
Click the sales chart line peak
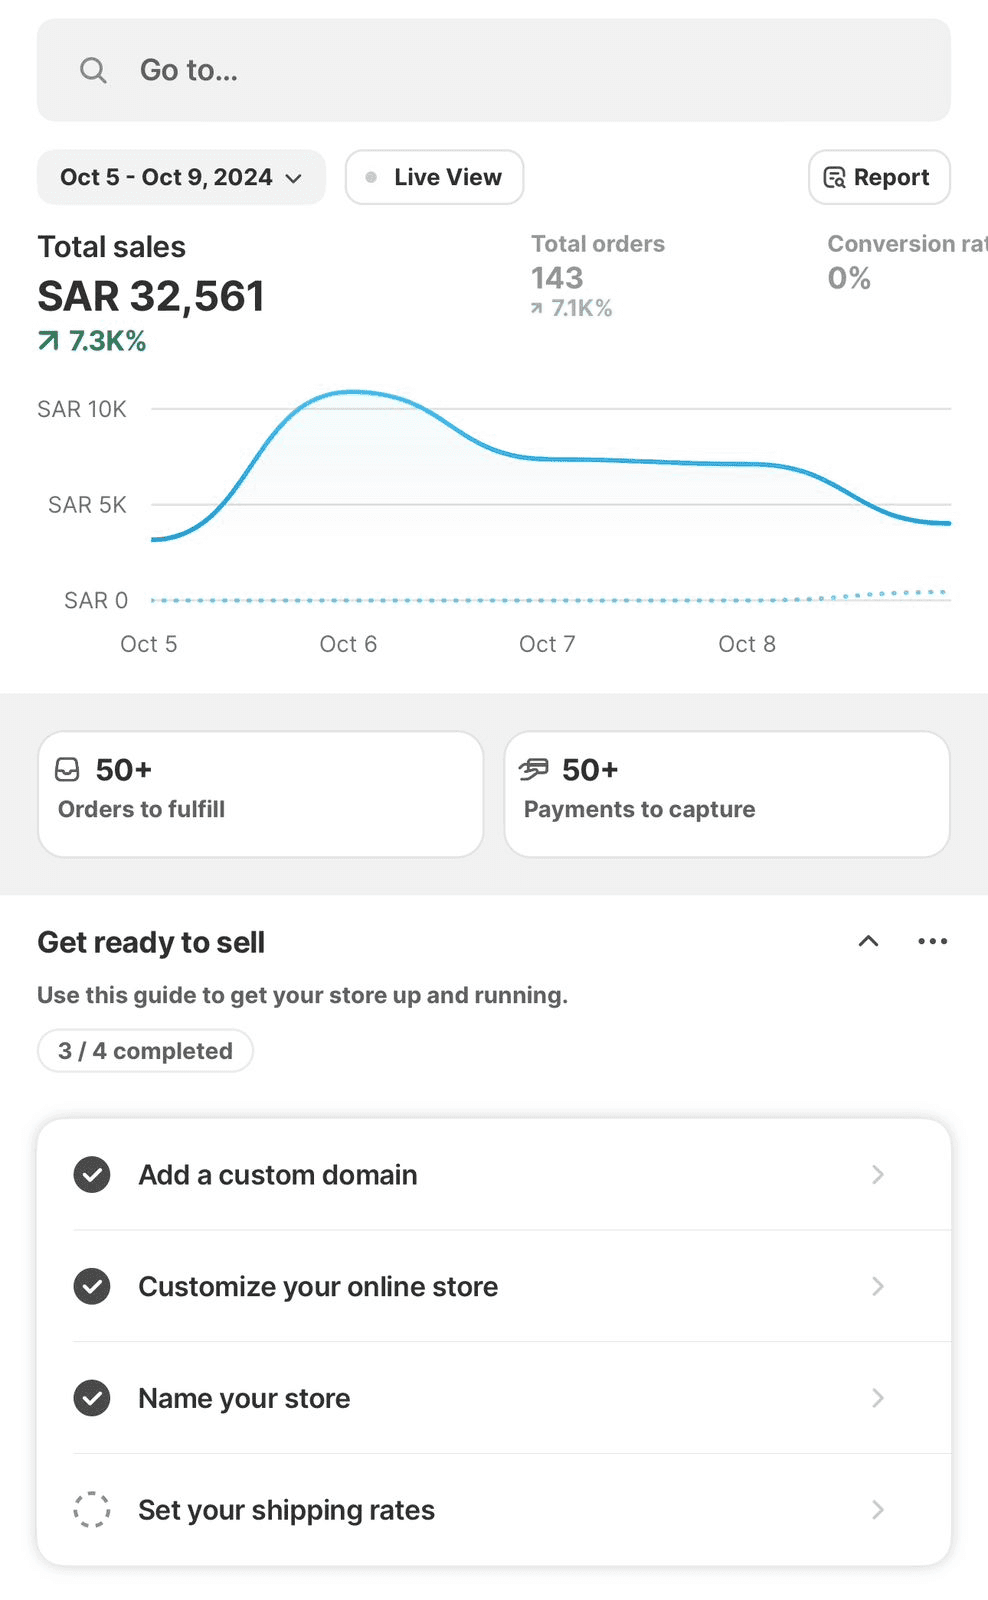[352, 392]
